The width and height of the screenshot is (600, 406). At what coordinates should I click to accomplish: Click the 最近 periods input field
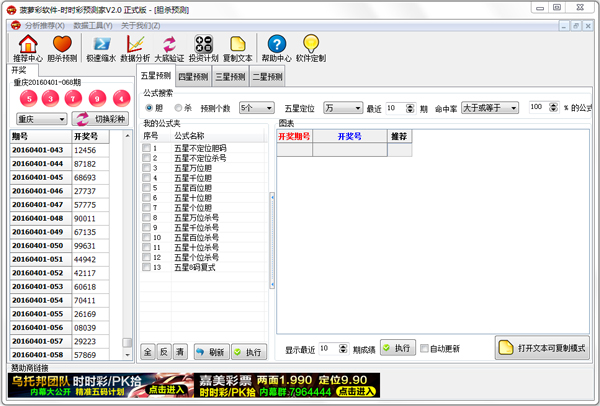coord(396,108)
